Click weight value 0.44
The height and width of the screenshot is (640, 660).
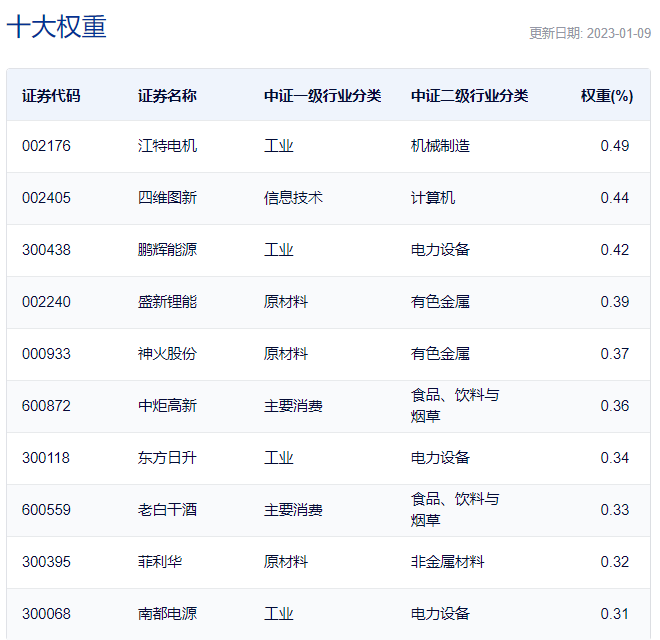coord(615,198)
